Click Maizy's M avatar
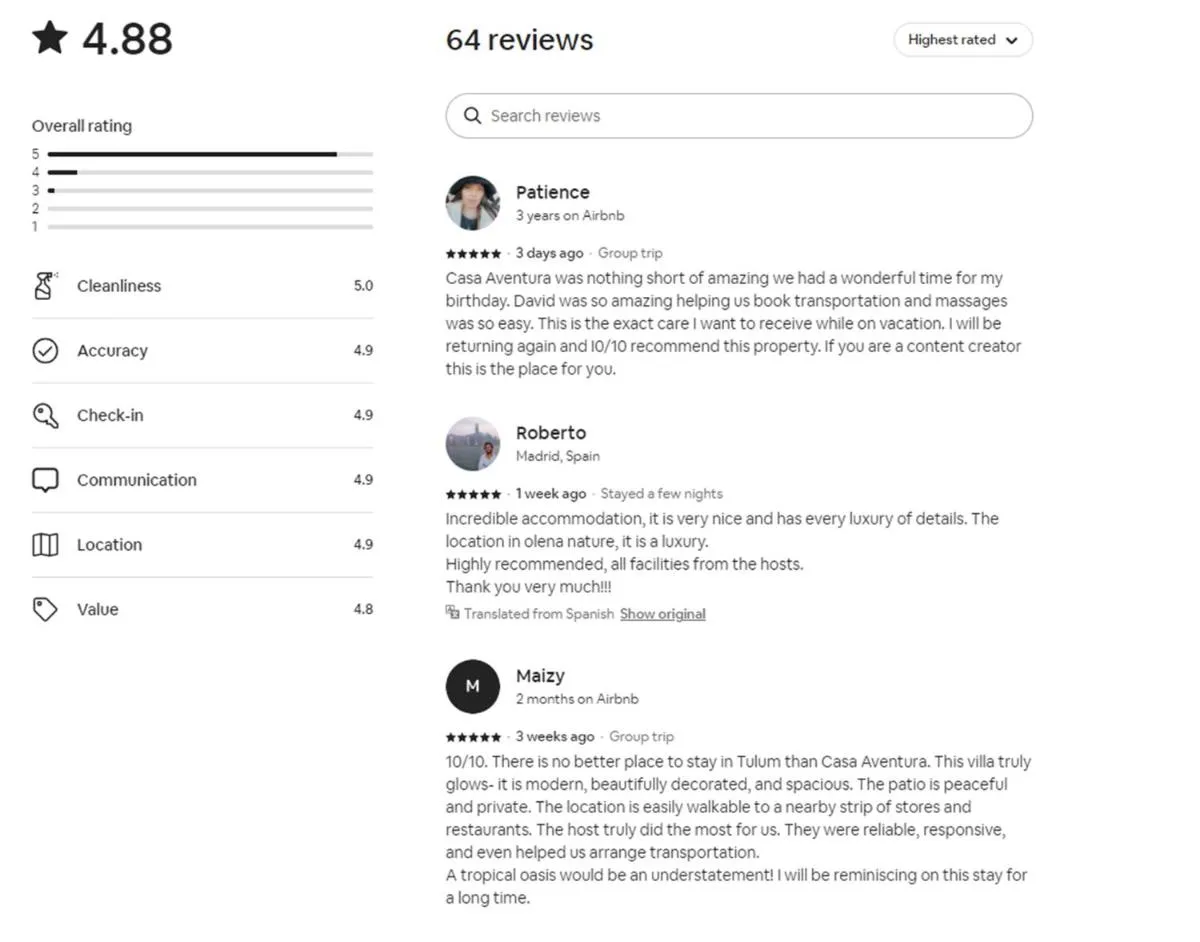The height and width of the screenshot is (942, 1200). [x=472, y=686]
